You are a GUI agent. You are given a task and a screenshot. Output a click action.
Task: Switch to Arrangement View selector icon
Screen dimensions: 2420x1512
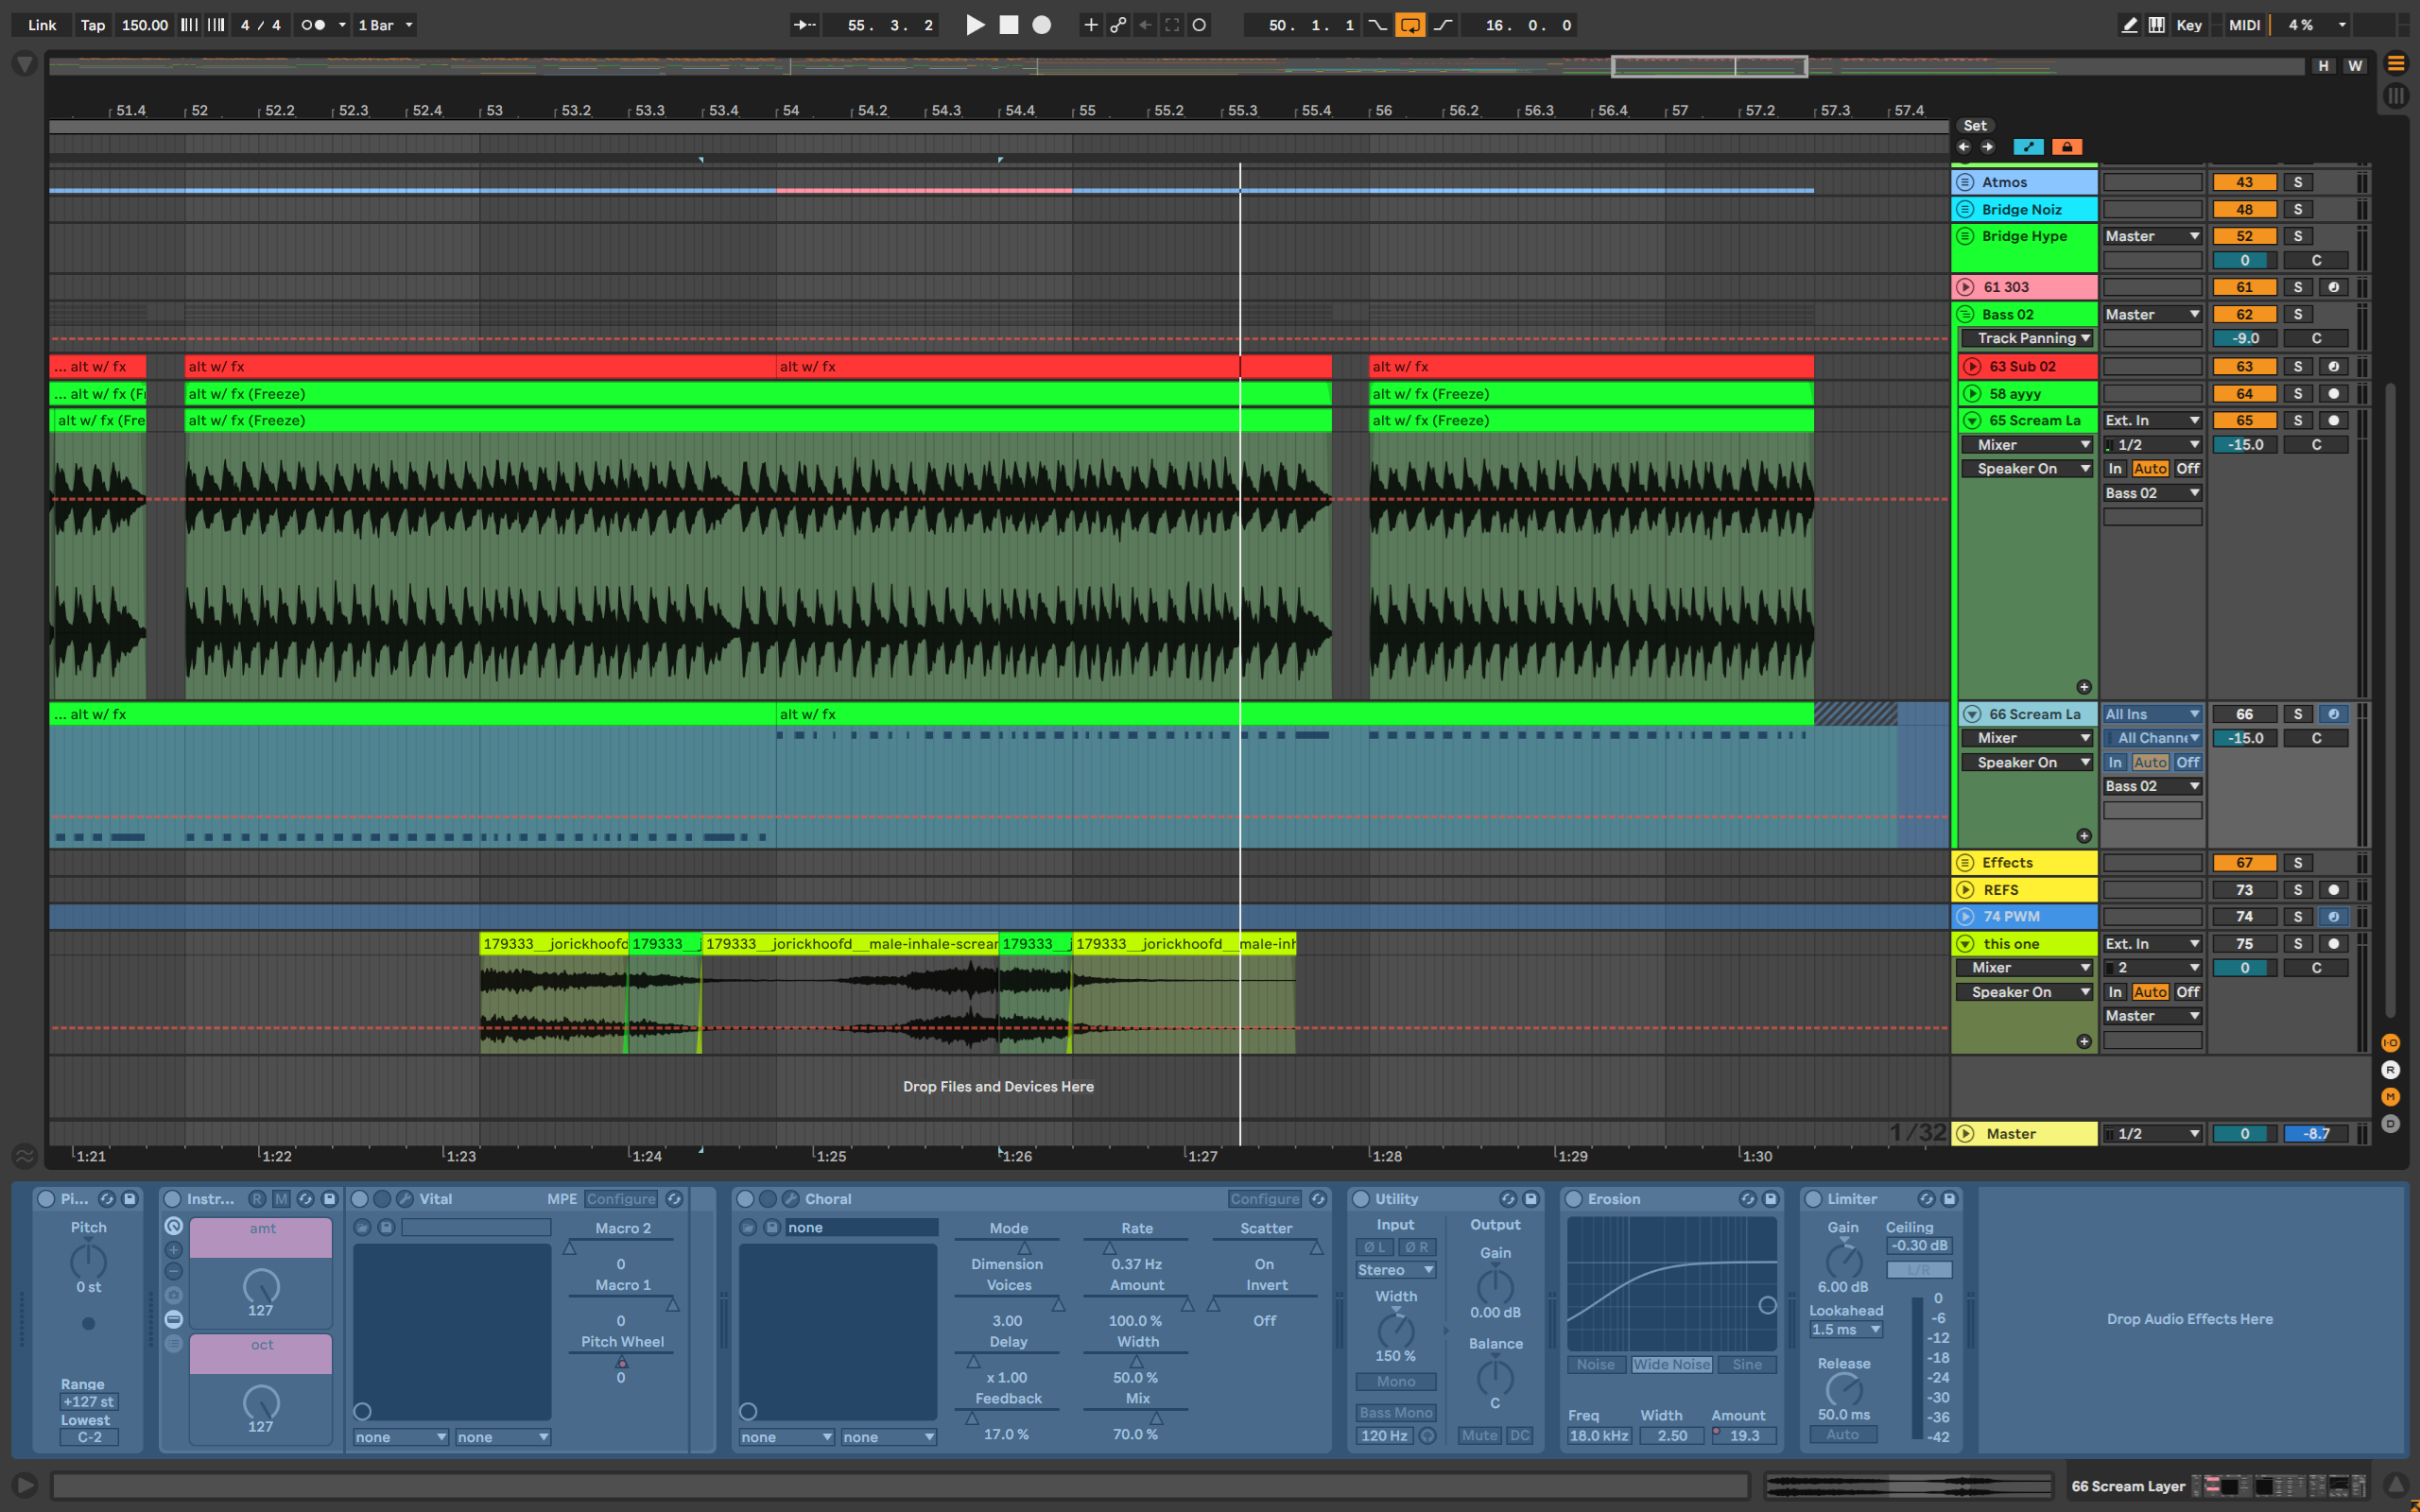coord(2396,64)
